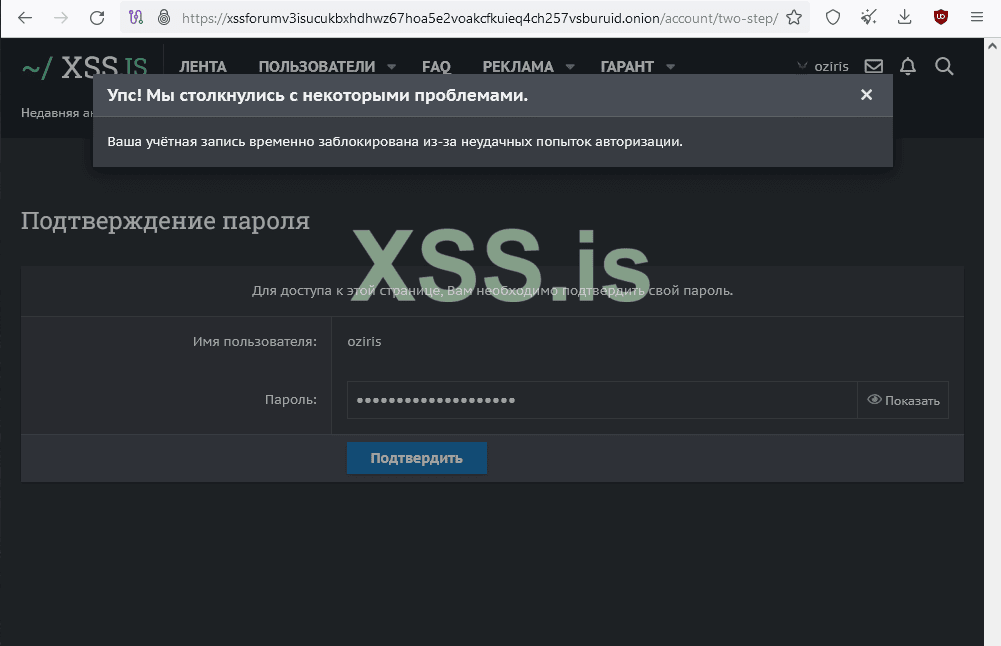Open the РЕКЛАМА nav item
The height and width of the screenshot is (646, 1001).
518,66
